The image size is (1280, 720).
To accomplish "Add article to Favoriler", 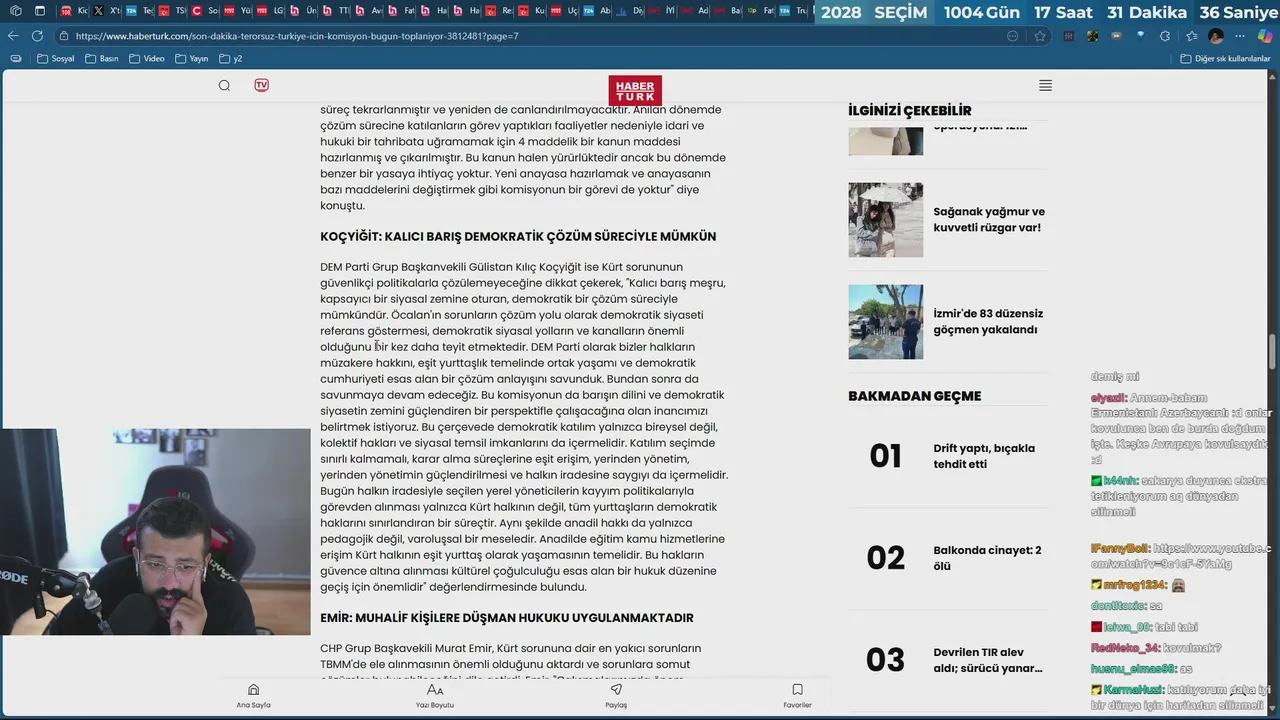I will [x=797, y=696].
